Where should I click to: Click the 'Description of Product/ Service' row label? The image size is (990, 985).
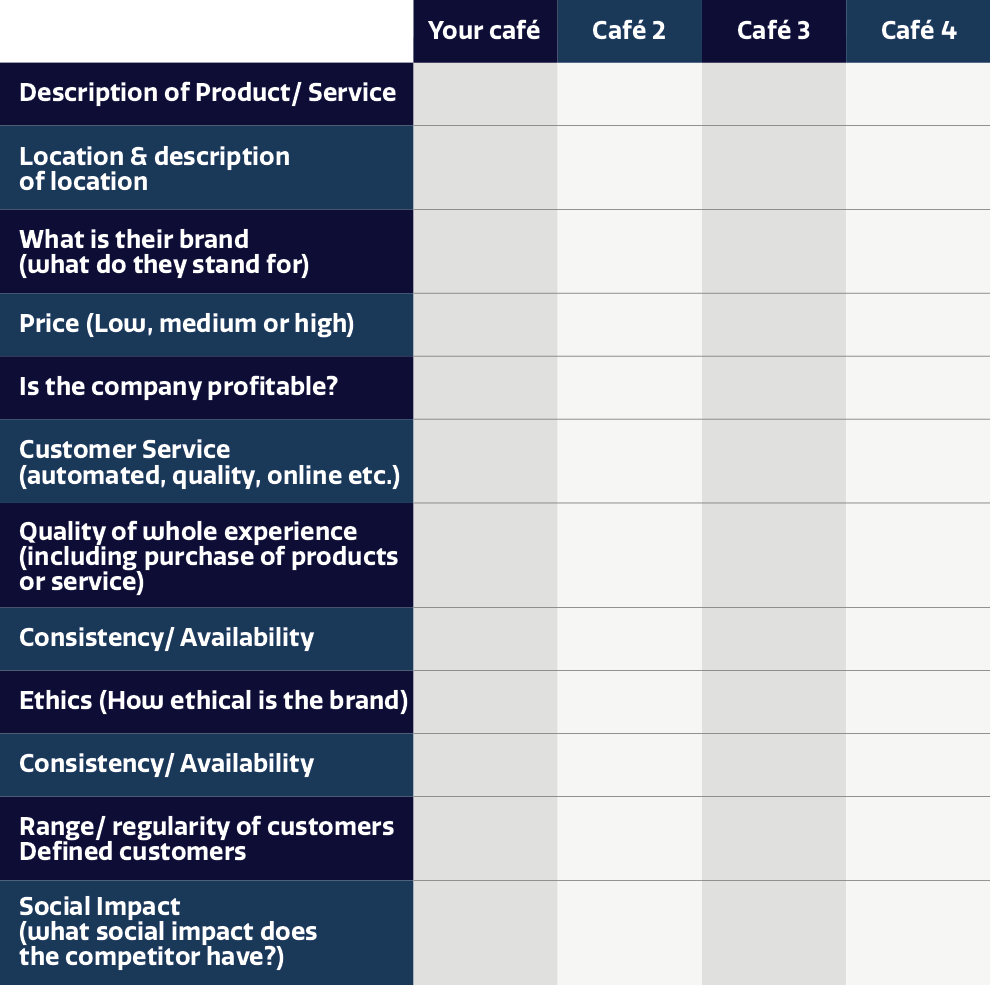point(206,93)
